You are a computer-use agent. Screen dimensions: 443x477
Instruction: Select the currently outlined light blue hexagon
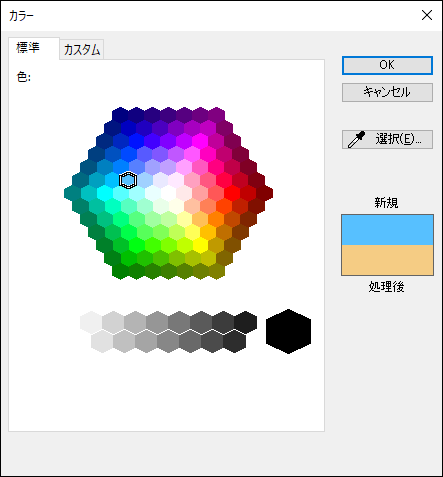[128, 180]
